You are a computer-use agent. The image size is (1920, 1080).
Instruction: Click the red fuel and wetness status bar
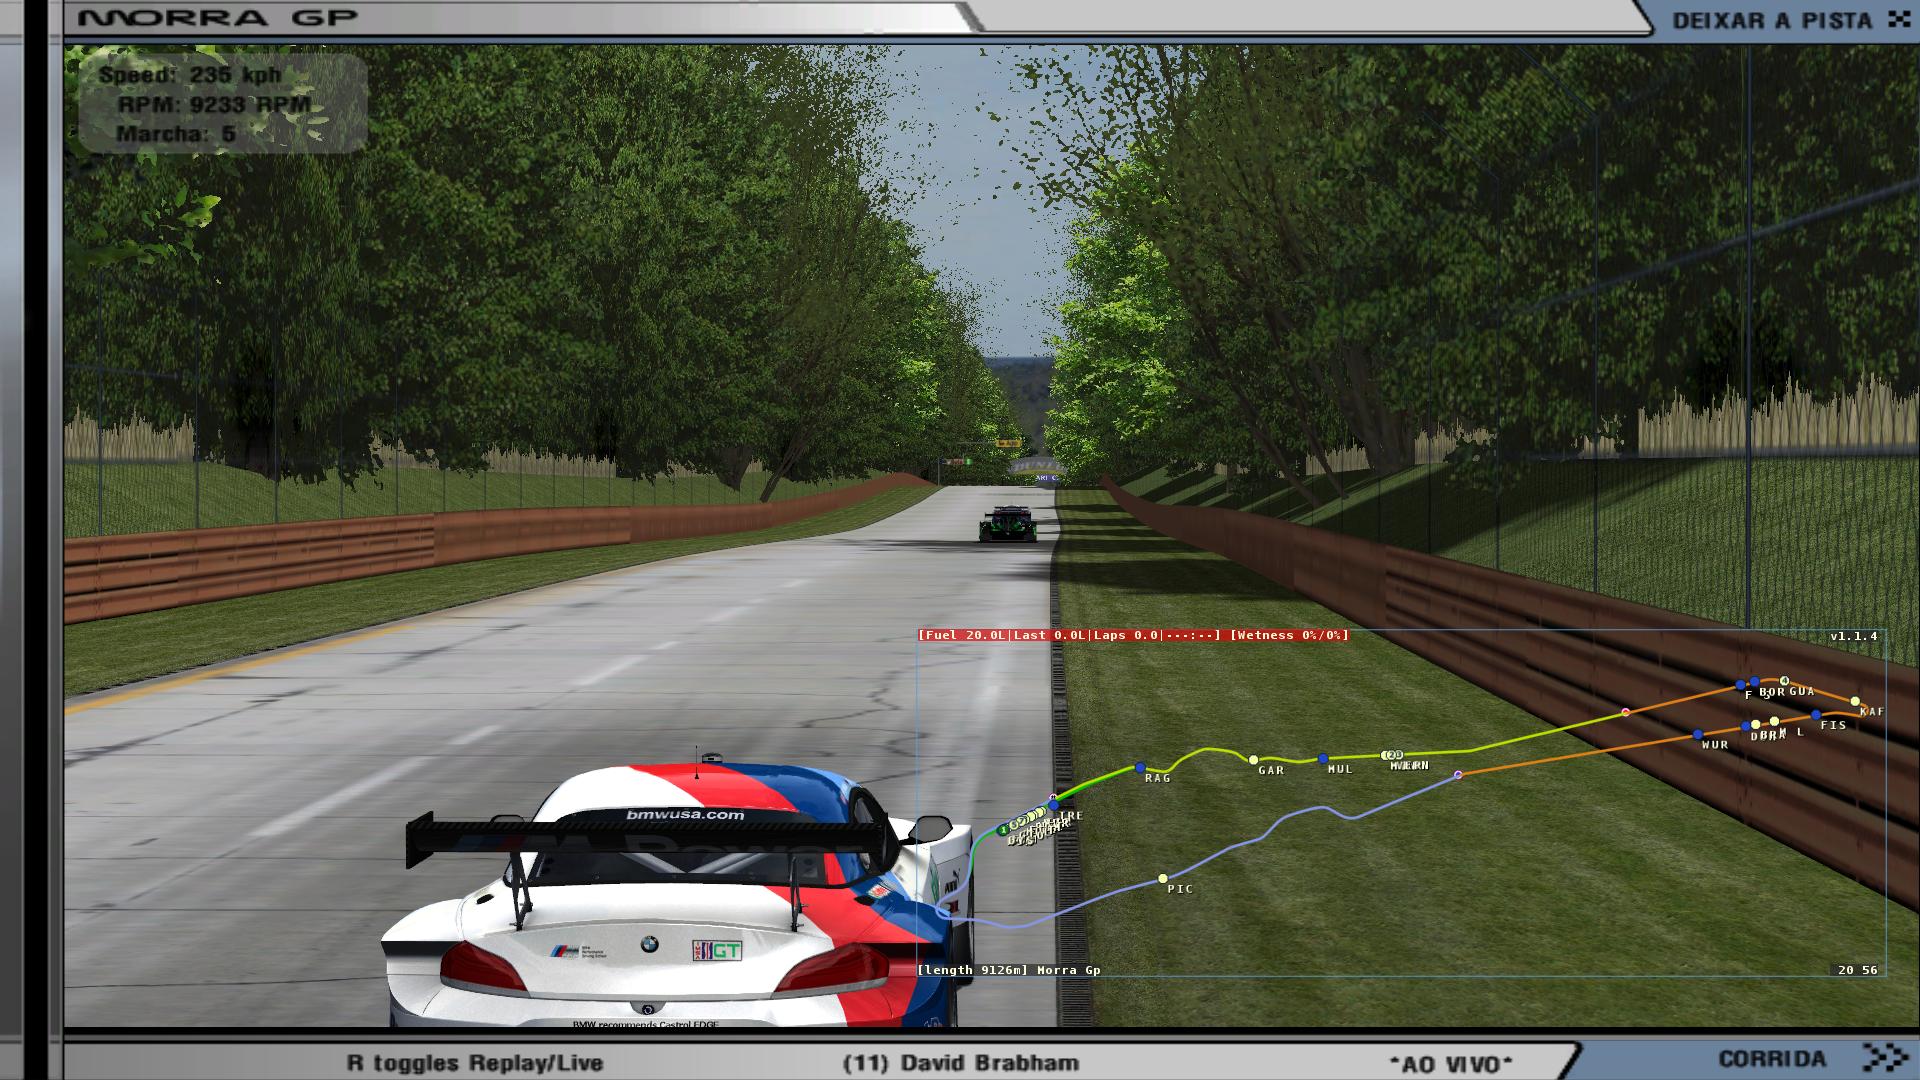point(1133,635)
